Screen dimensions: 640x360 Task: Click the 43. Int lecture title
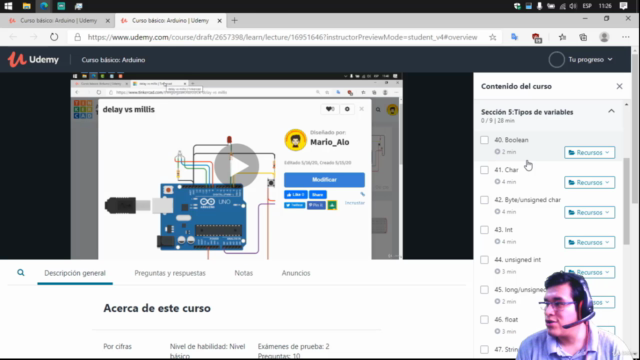(503, 230)
